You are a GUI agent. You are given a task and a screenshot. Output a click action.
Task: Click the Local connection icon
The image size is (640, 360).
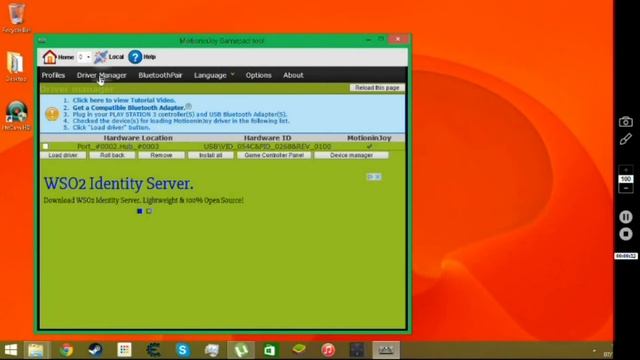click(100, 57)
